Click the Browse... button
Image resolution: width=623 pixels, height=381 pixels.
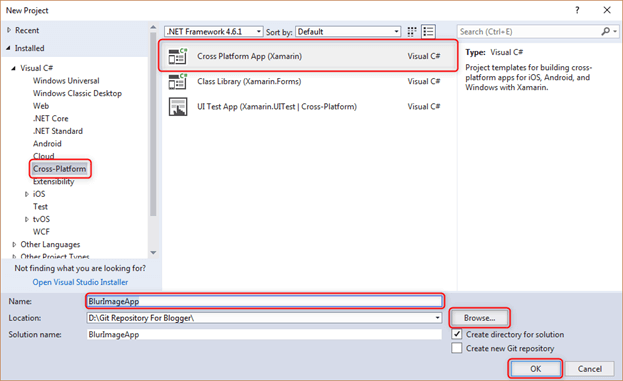pyautogui.click(x=480, y=318)
